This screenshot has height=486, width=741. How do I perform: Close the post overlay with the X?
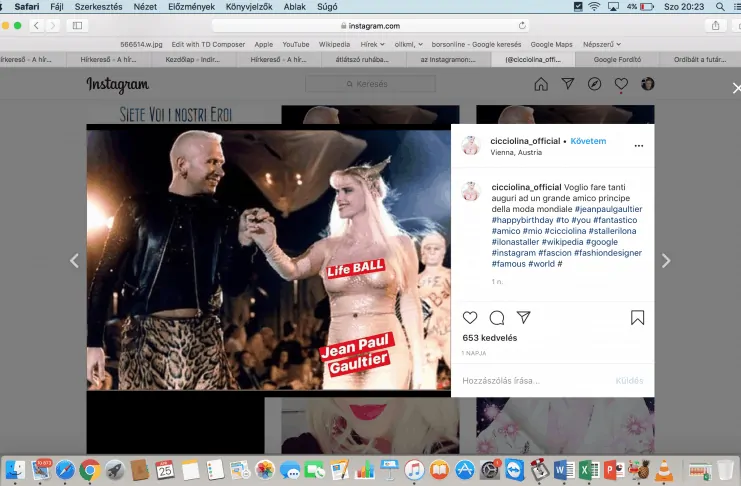point(736,88)
